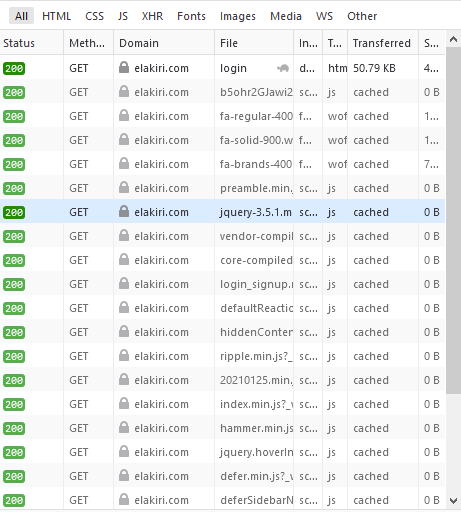Viewport: 461px width, 512px height.
Task: Select the defer.min.js request row
Action: (222, 476)
